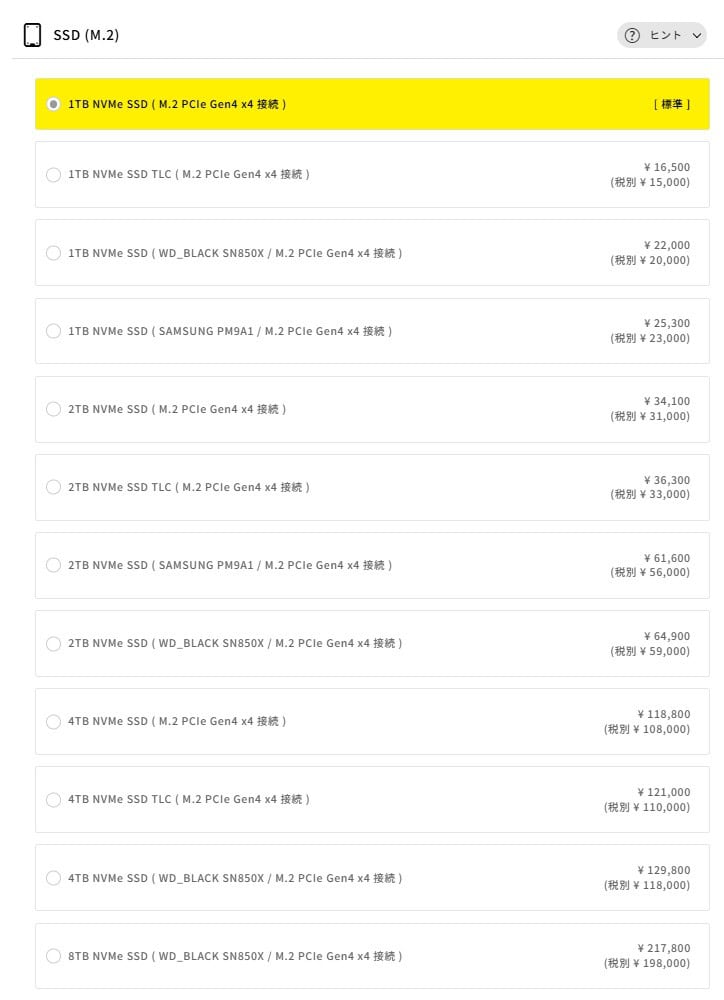The image size is (724, 1000).
Task: Click the SSD (M.2) section heading
Action: point(86,35)
